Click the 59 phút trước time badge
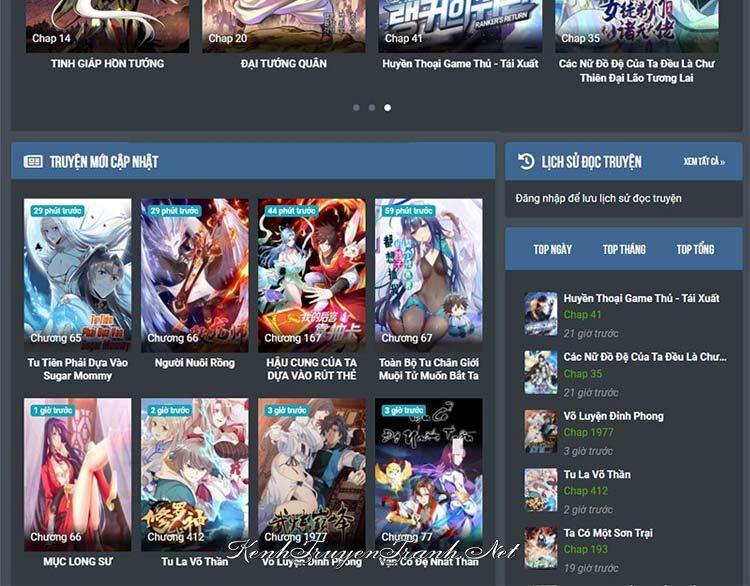Screen dimensions: 750x586 click(408, 211)
